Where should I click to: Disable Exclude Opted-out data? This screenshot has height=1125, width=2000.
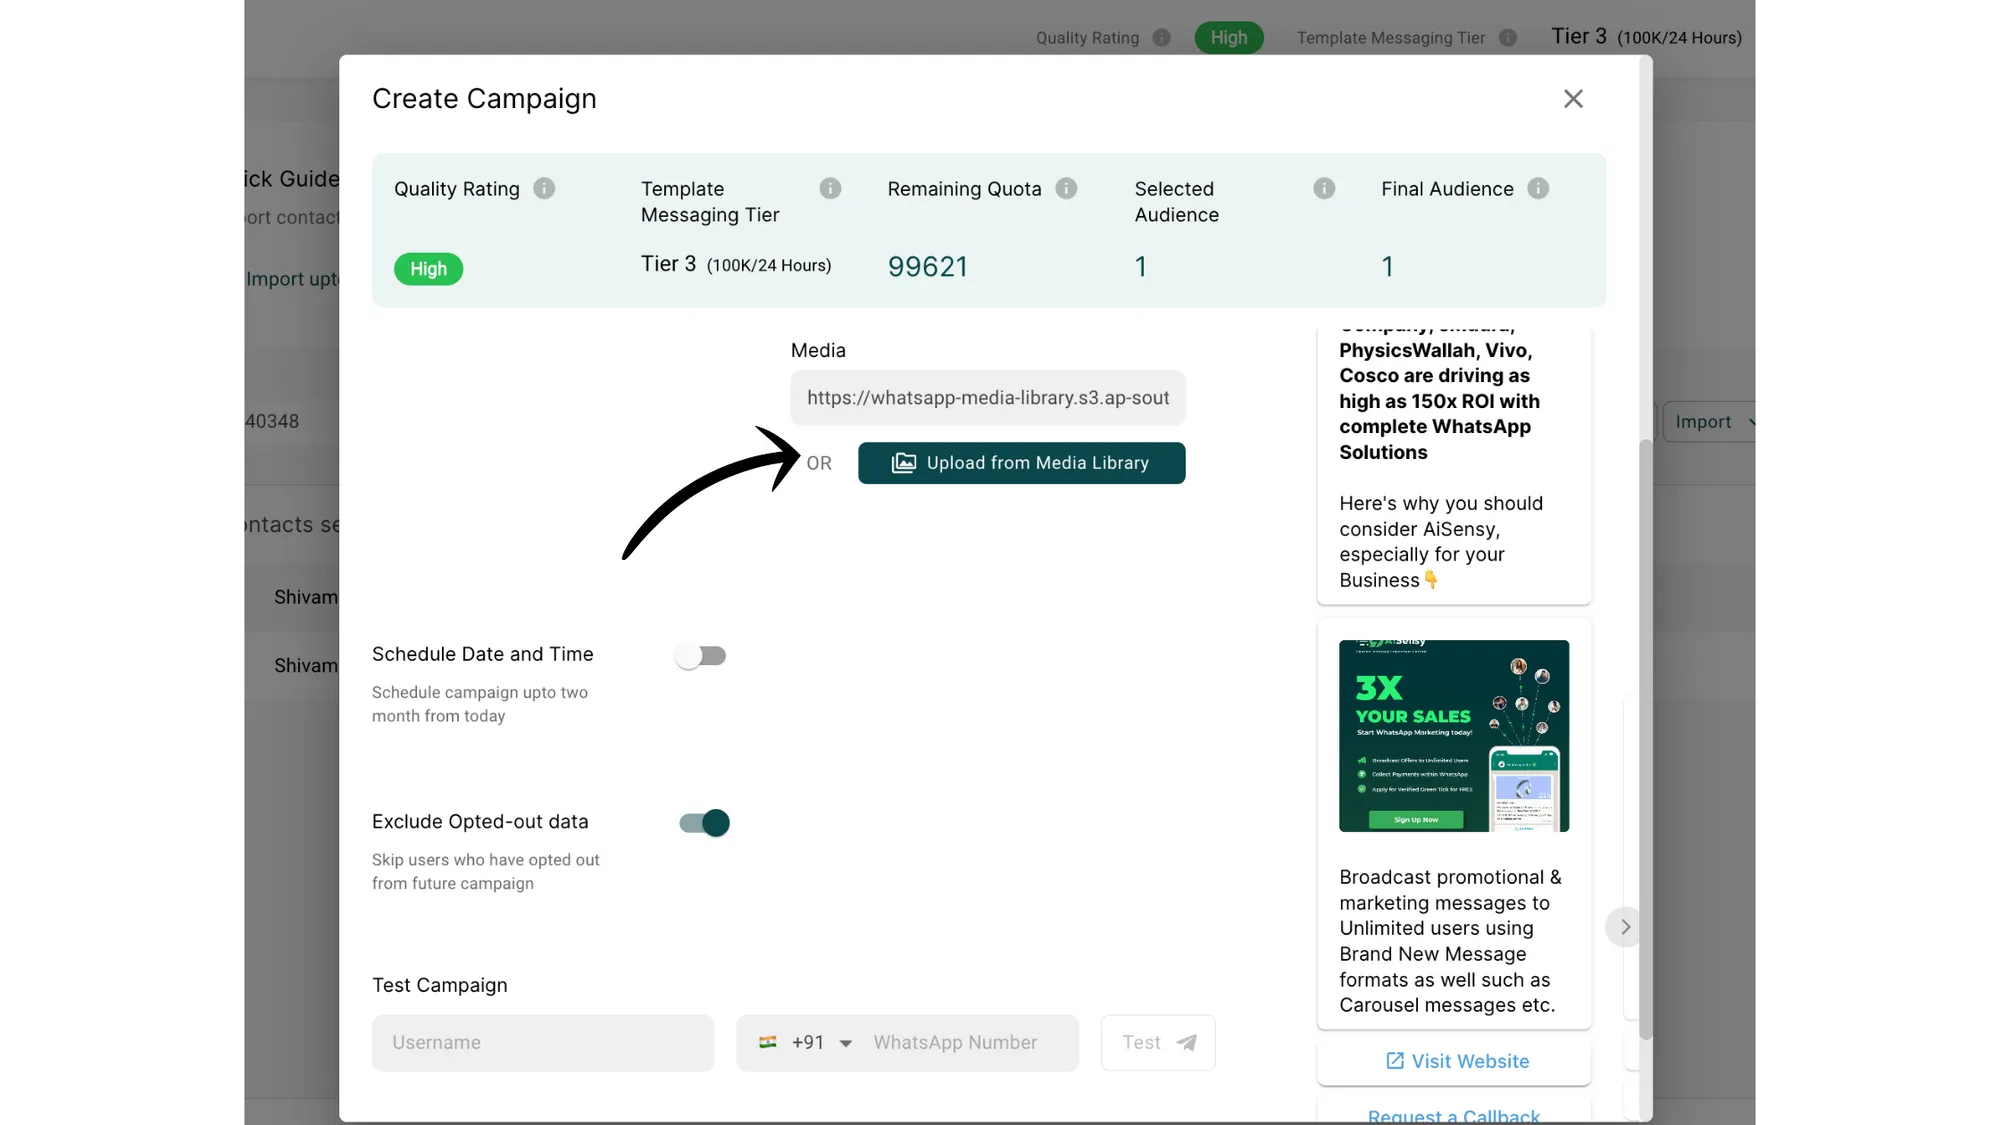704,822
